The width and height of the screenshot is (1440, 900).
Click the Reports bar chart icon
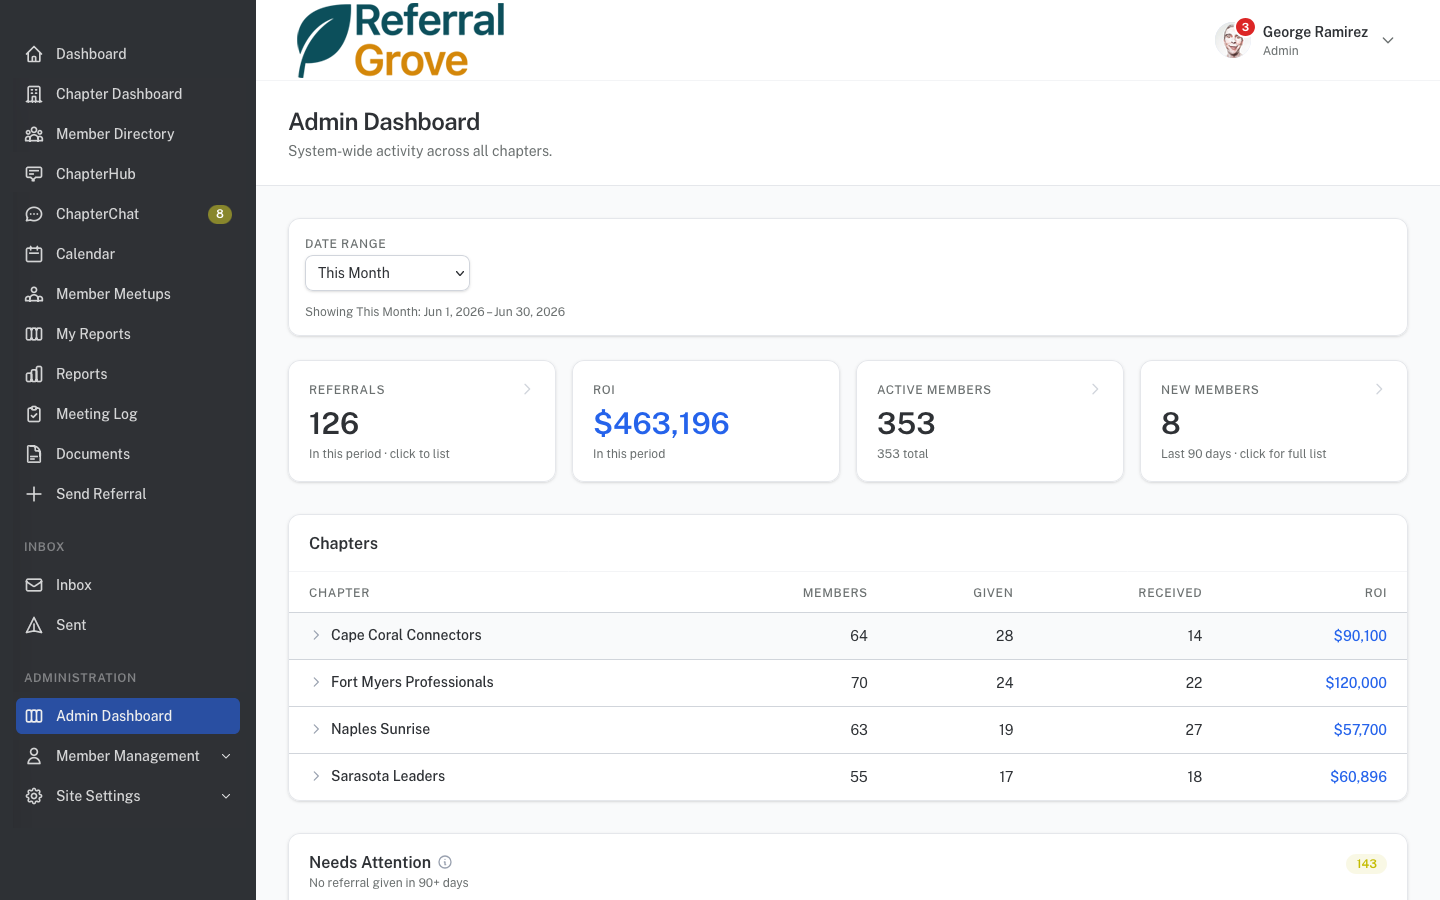[34, 374]
